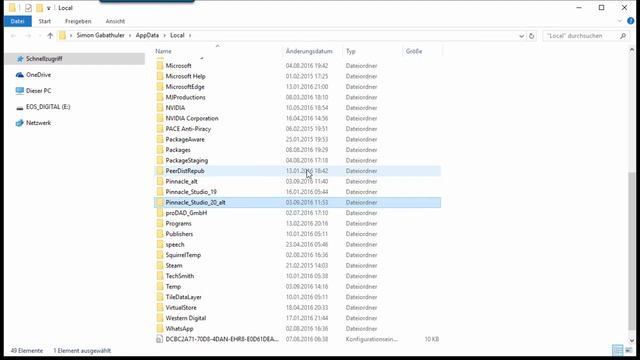Switch to details view layout icon
Screen dimensions: 640x360
(x=618, y=350)
